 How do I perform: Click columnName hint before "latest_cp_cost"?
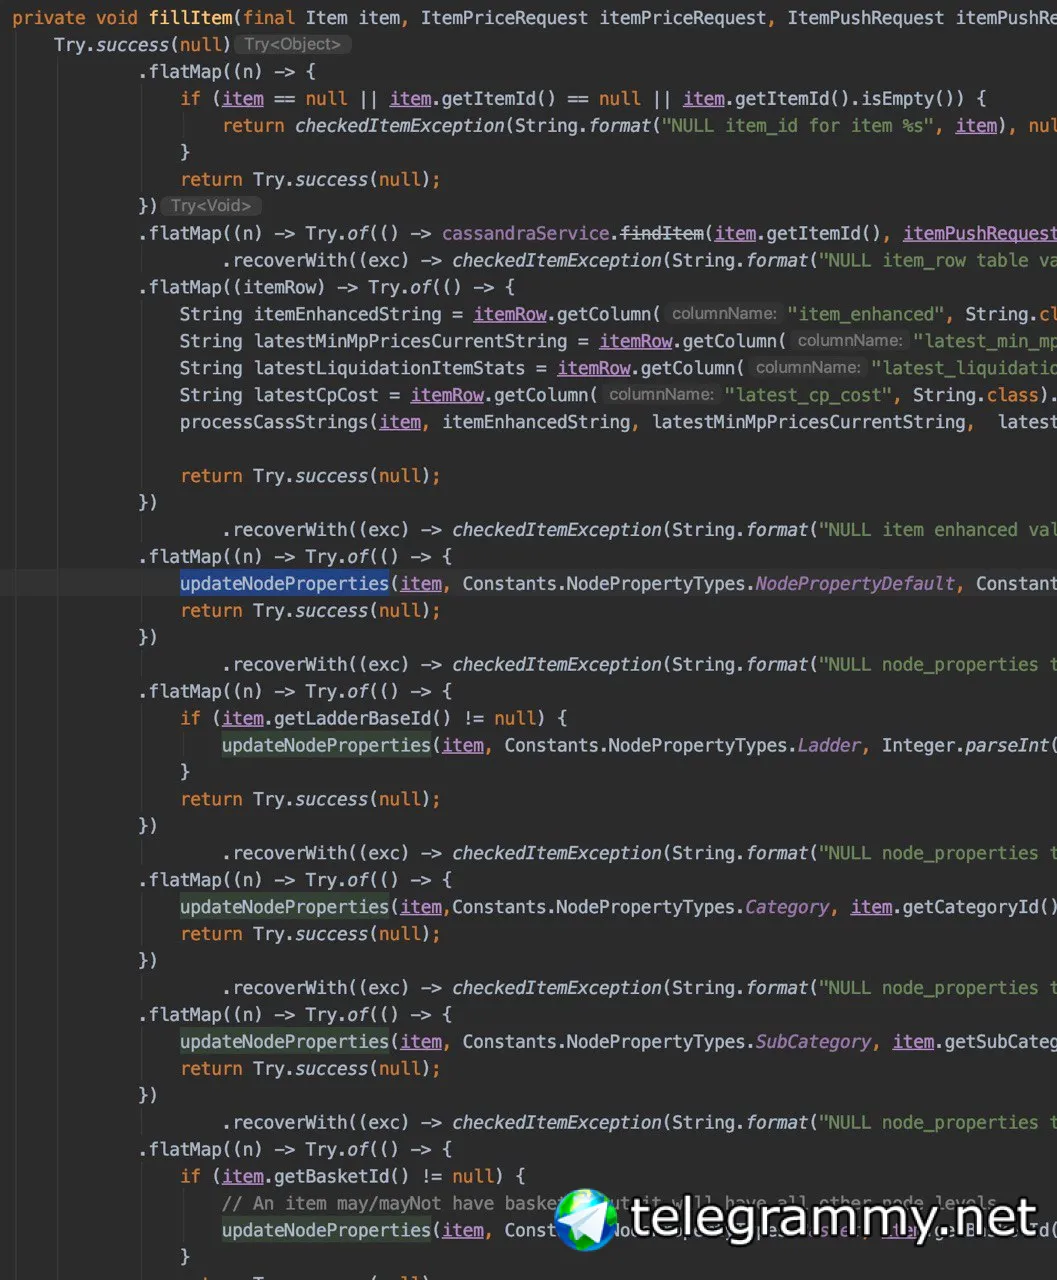[x=661, y=395]
